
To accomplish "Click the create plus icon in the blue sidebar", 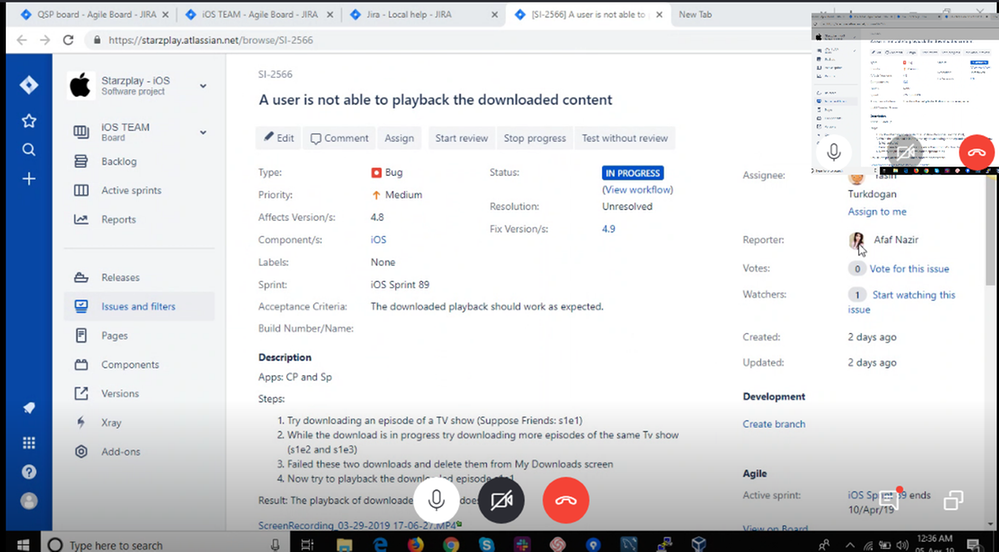I will click(29, 179).
